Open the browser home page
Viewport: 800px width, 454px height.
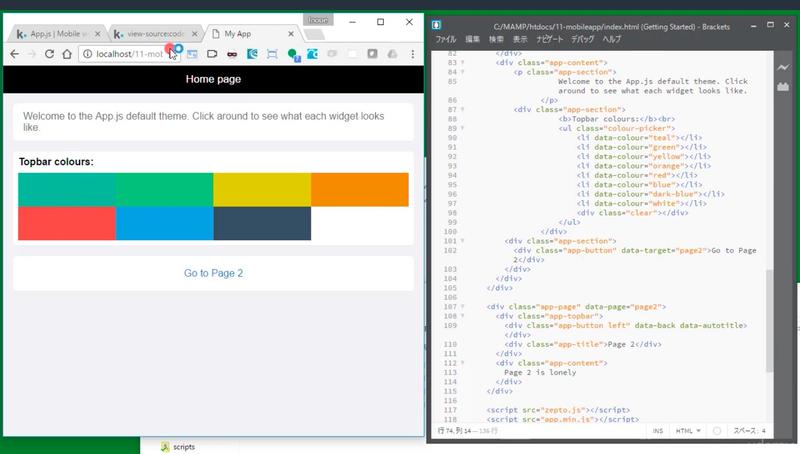pos(67,54)
